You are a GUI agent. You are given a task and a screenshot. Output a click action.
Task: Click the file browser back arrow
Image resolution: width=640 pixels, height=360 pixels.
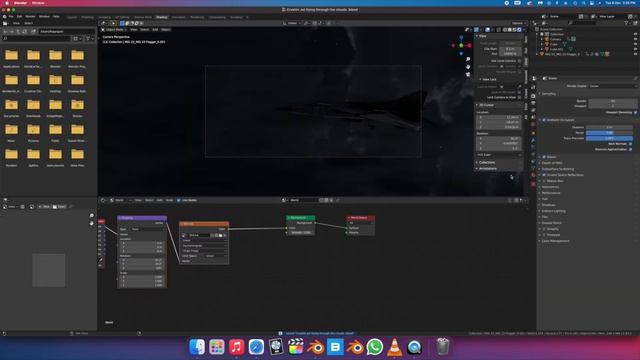(5, 31)
